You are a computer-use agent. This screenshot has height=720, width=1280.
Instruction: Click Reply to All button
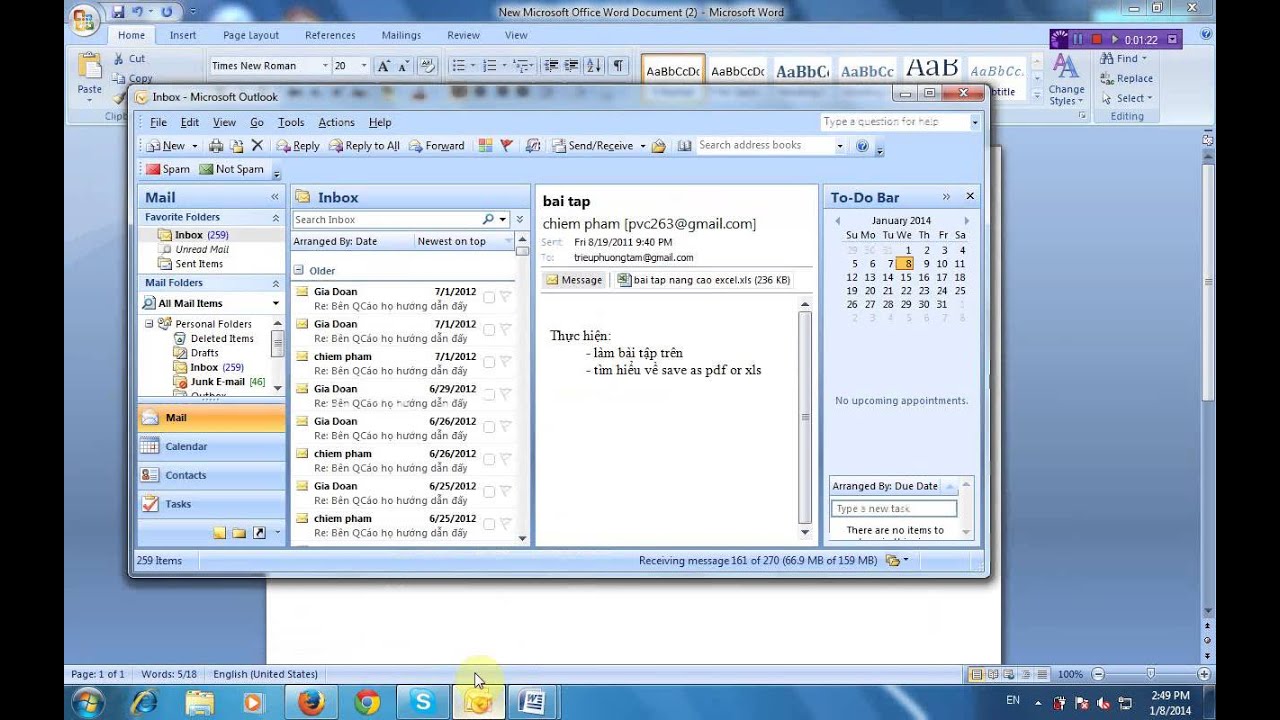(364, 146)
